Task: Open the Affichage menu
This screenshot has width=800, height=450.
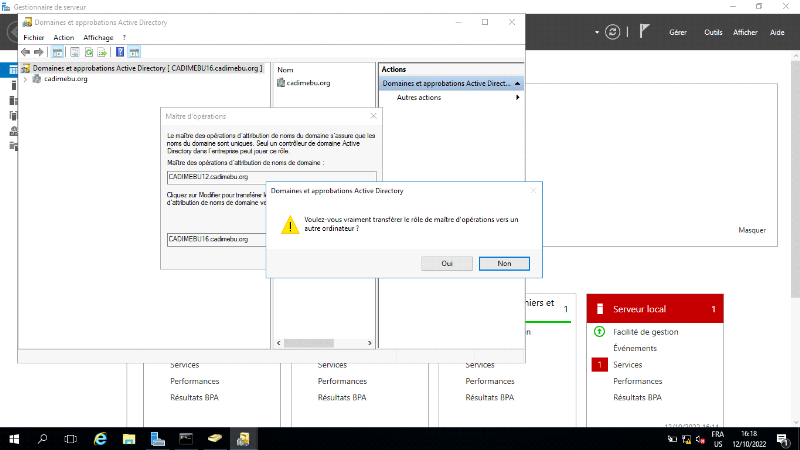Action: (x=99, y=37)
